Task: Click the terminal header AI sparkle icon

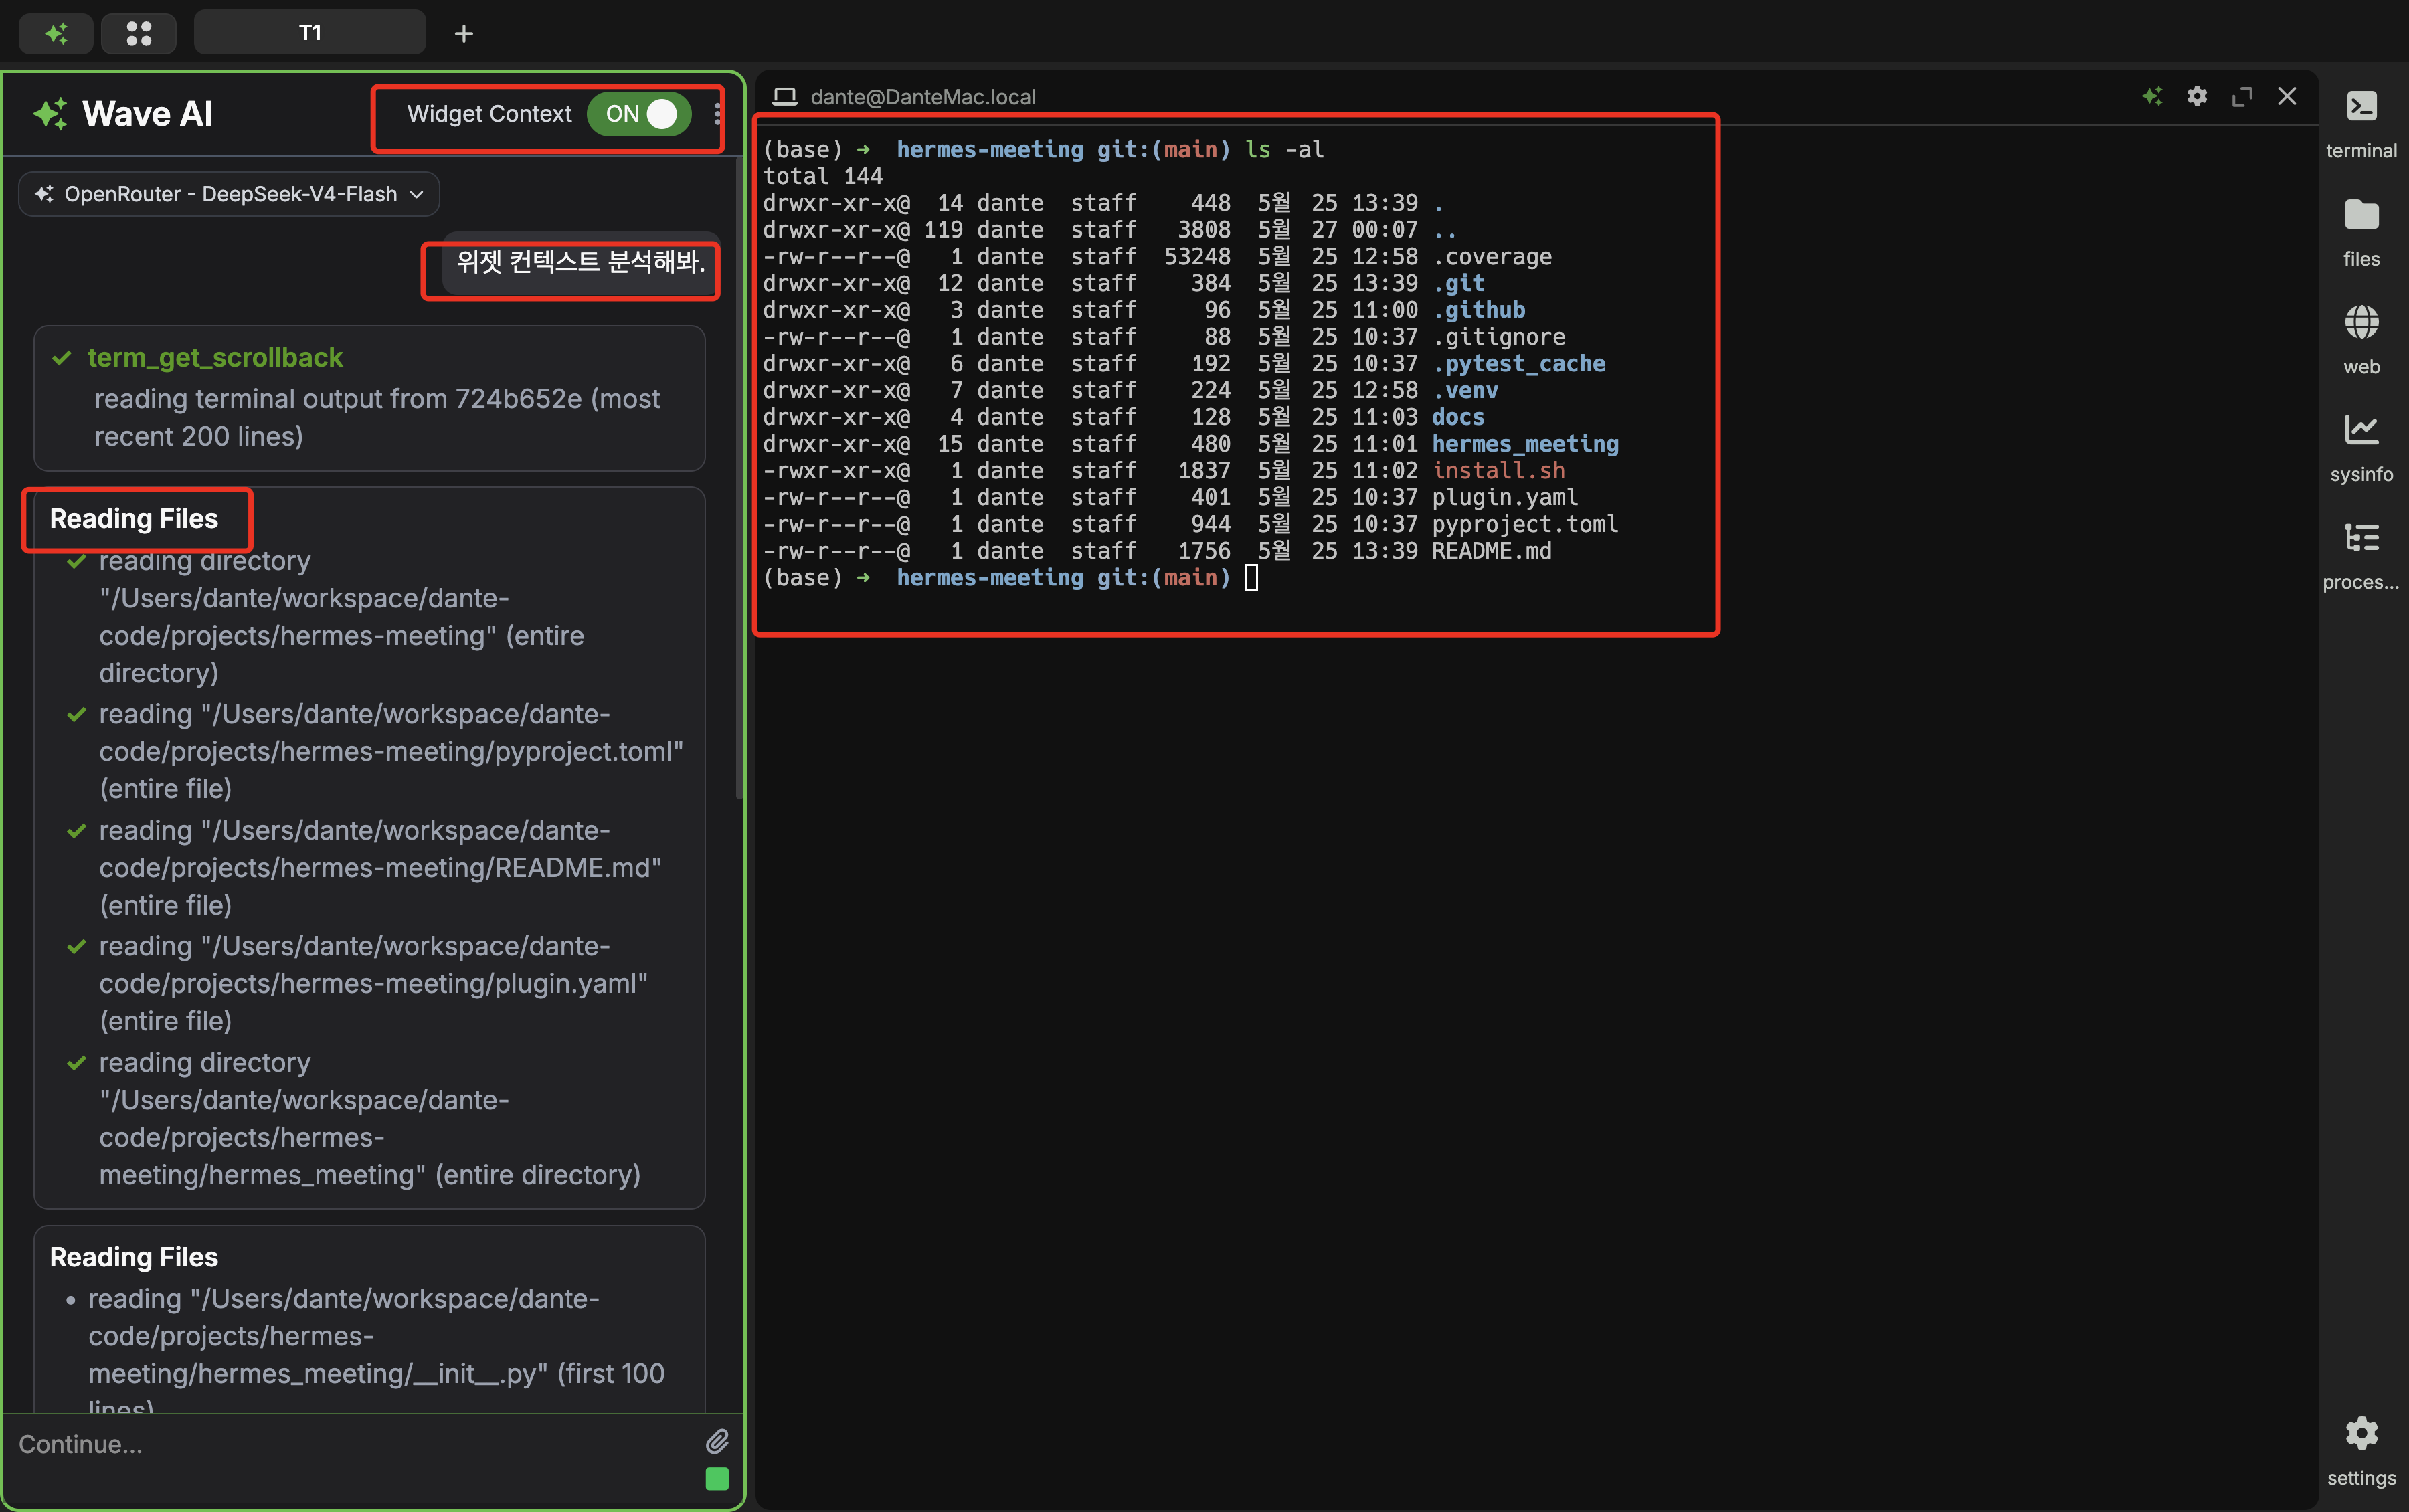Action: [2153, 96]
